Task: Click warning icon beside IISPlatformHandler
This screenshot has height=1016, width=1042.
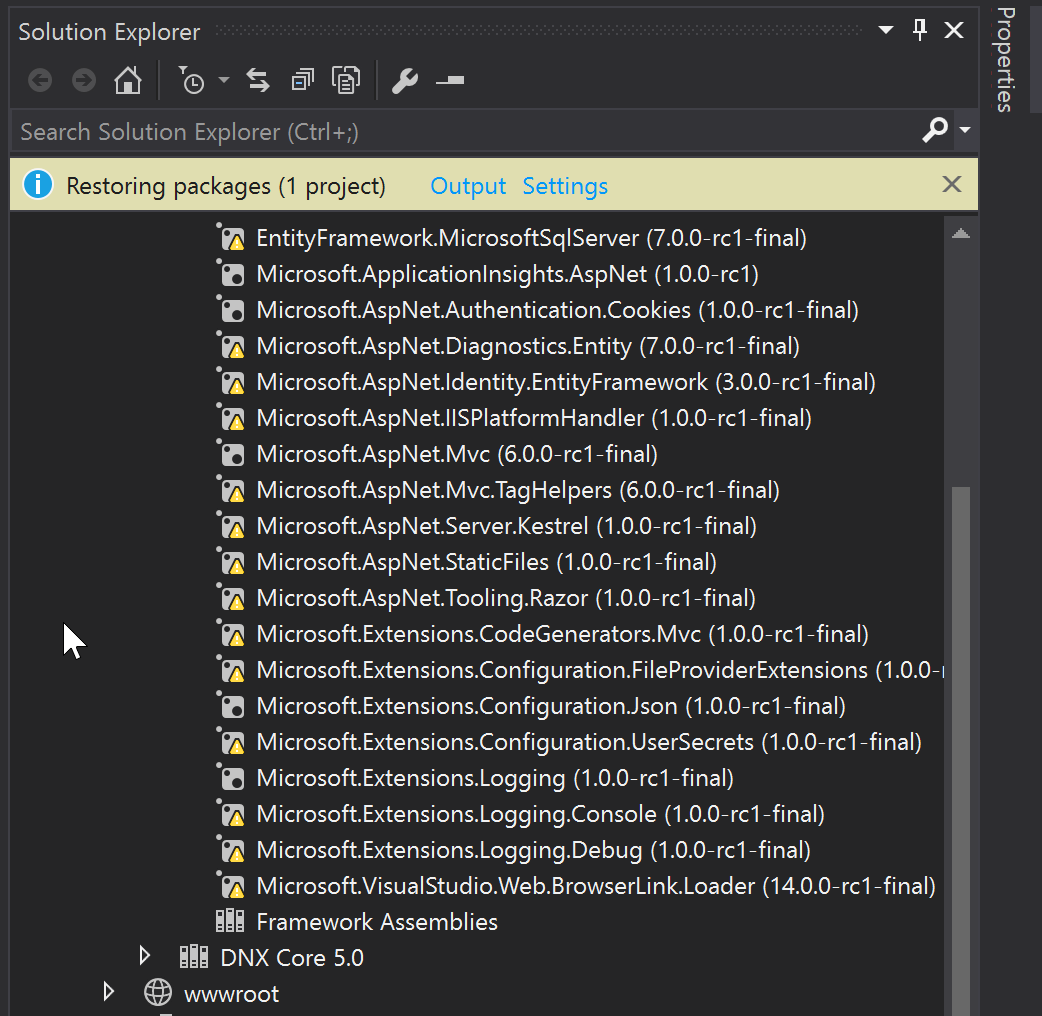Action: [x=233, y=419]
